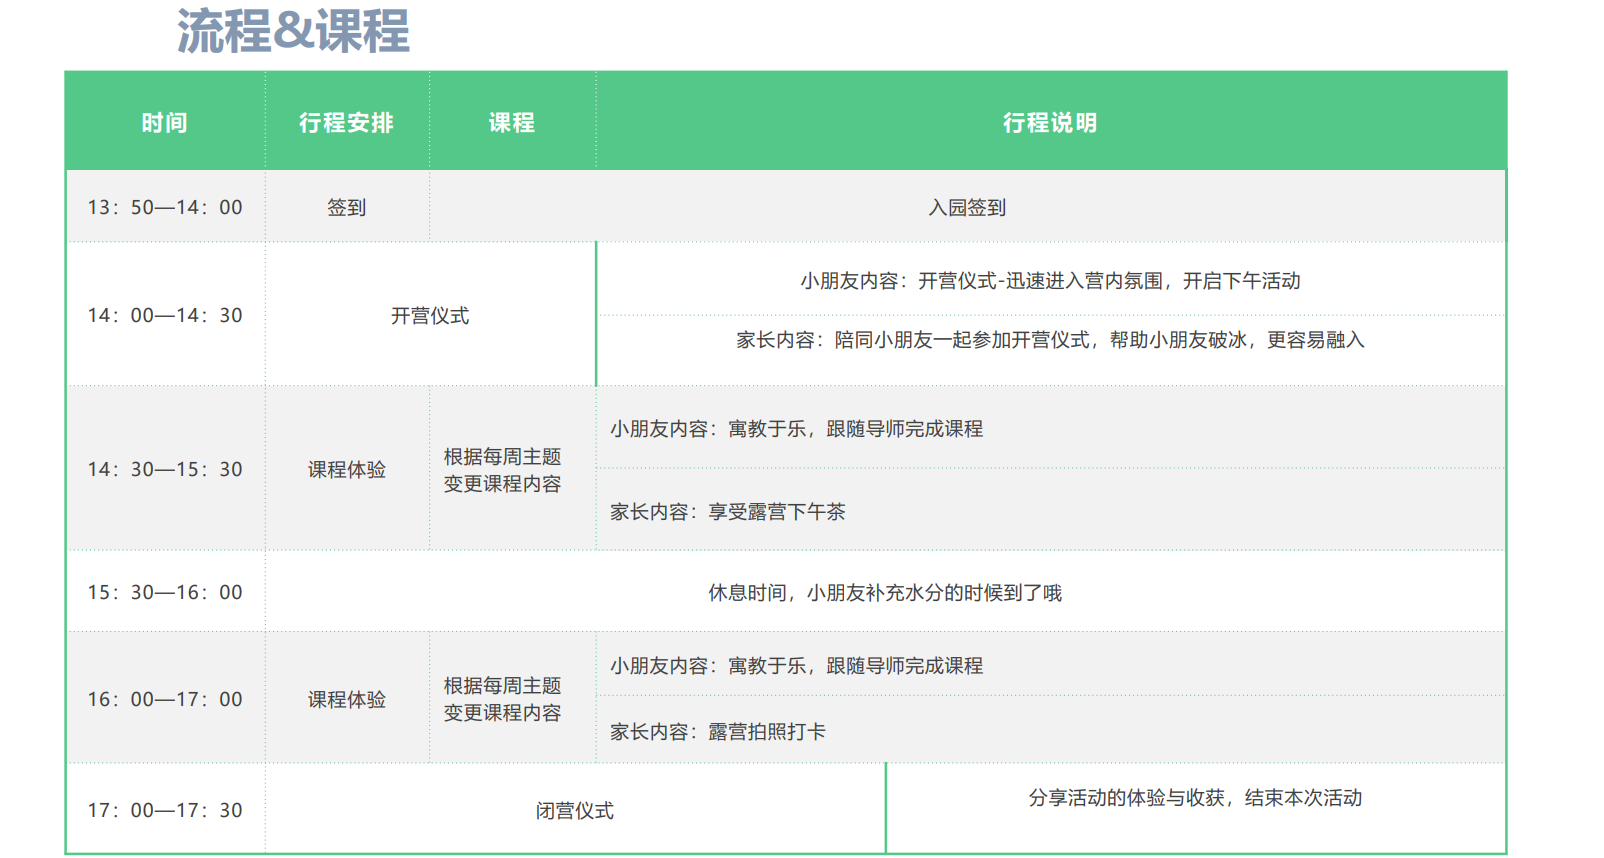Click the 小朋友内容：开营仪式 description line
Image resolution: width=1604 pixels, height=858 pixels.
[x=1050, y=281]
